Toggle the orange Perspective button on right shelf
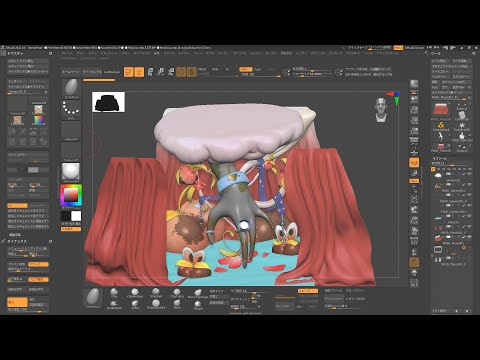480x360 pixels. tap(414, 163)
